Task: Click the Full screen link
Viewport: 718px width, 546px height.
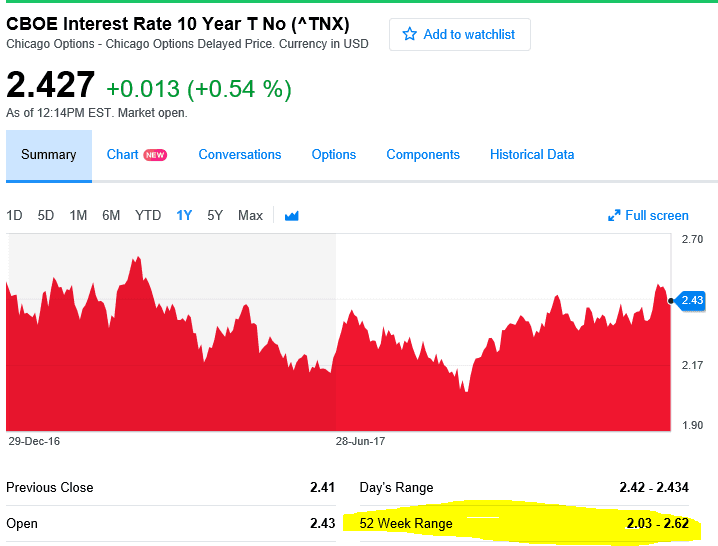Action: tap(657, 215)
